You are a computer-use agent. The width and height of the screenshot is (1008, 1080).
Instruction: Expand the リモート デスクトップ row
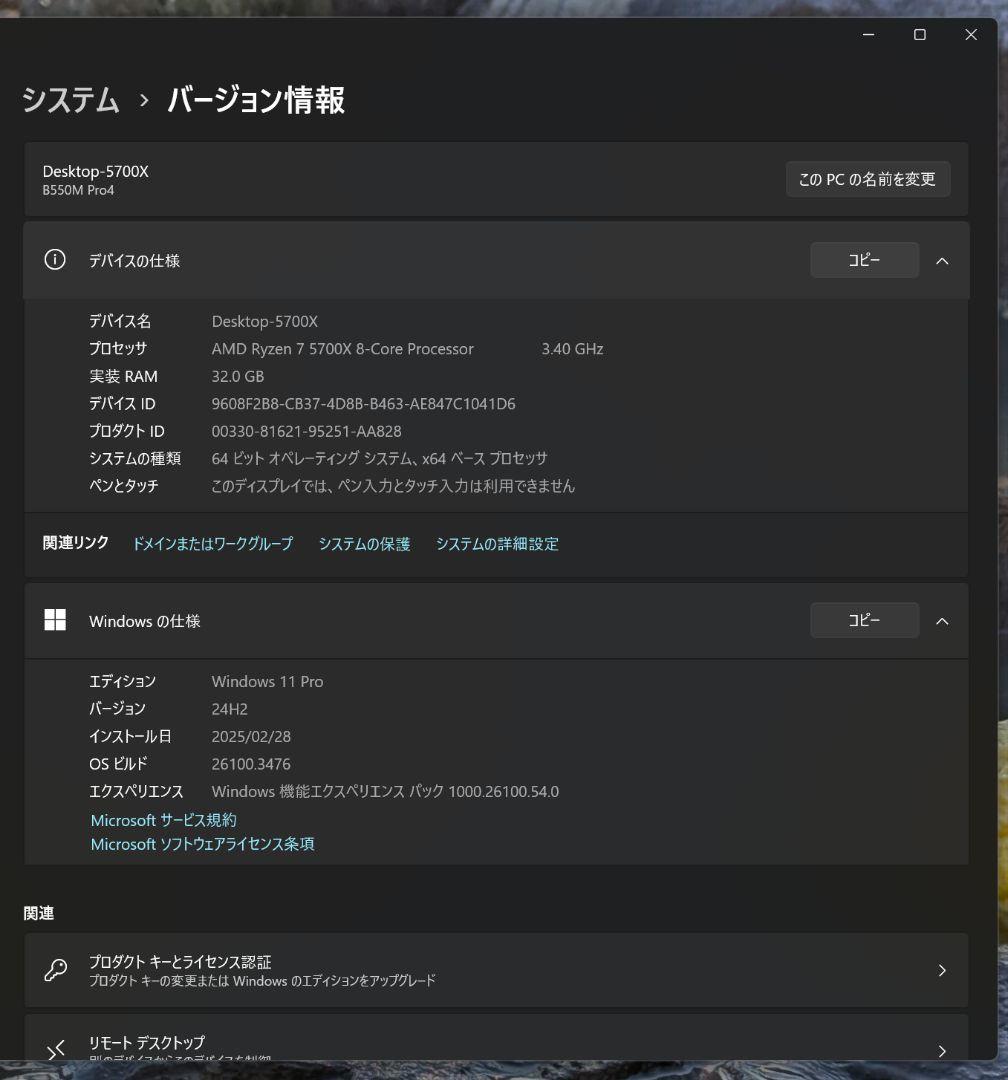(941, 1050)
